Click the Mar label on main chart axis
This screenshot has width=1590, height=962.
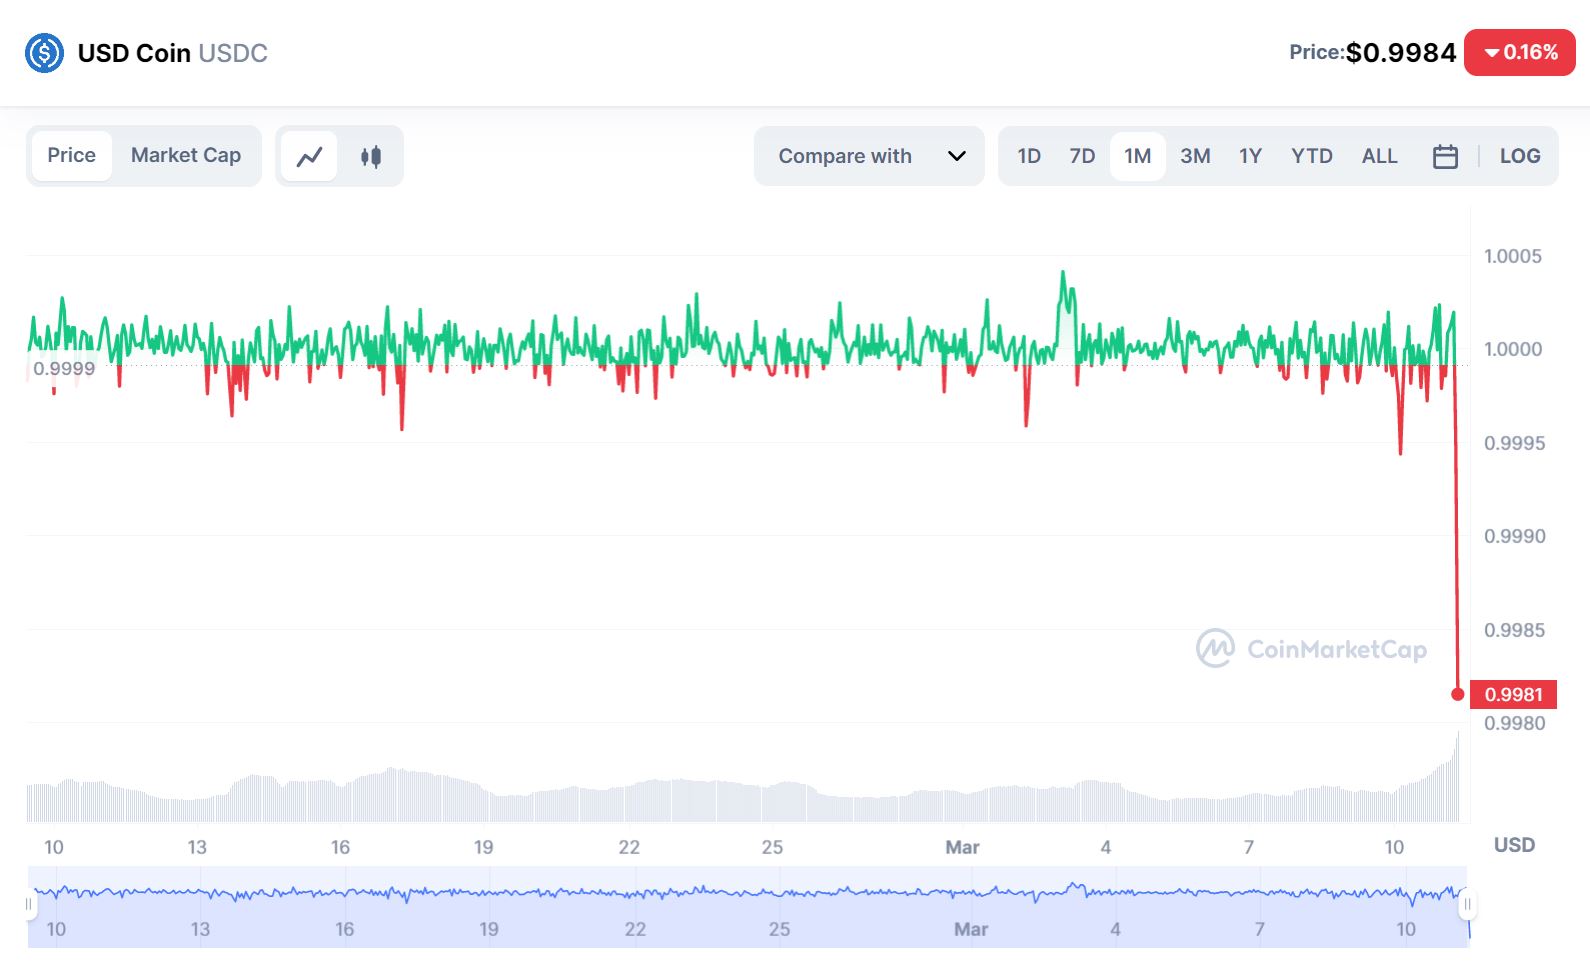962,847
